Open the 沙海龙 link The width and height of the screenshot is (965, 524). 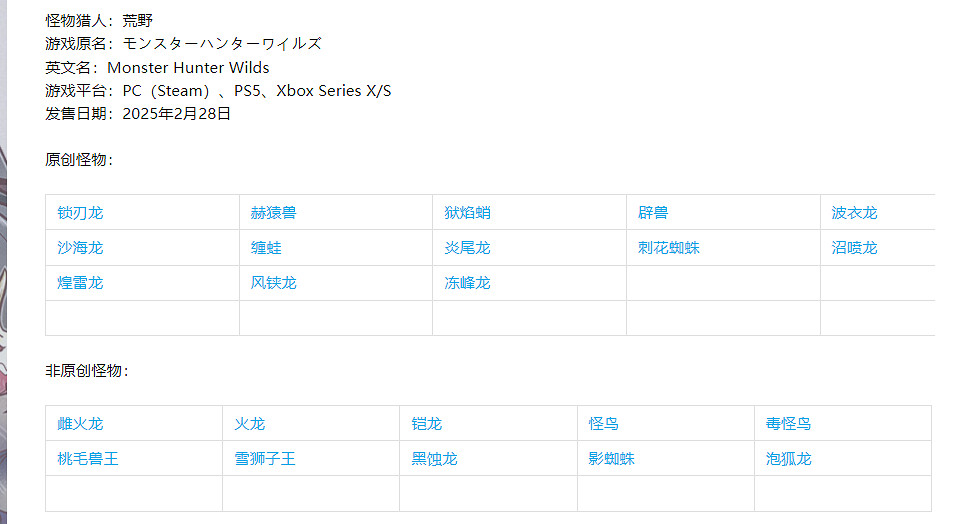(80, 248)
